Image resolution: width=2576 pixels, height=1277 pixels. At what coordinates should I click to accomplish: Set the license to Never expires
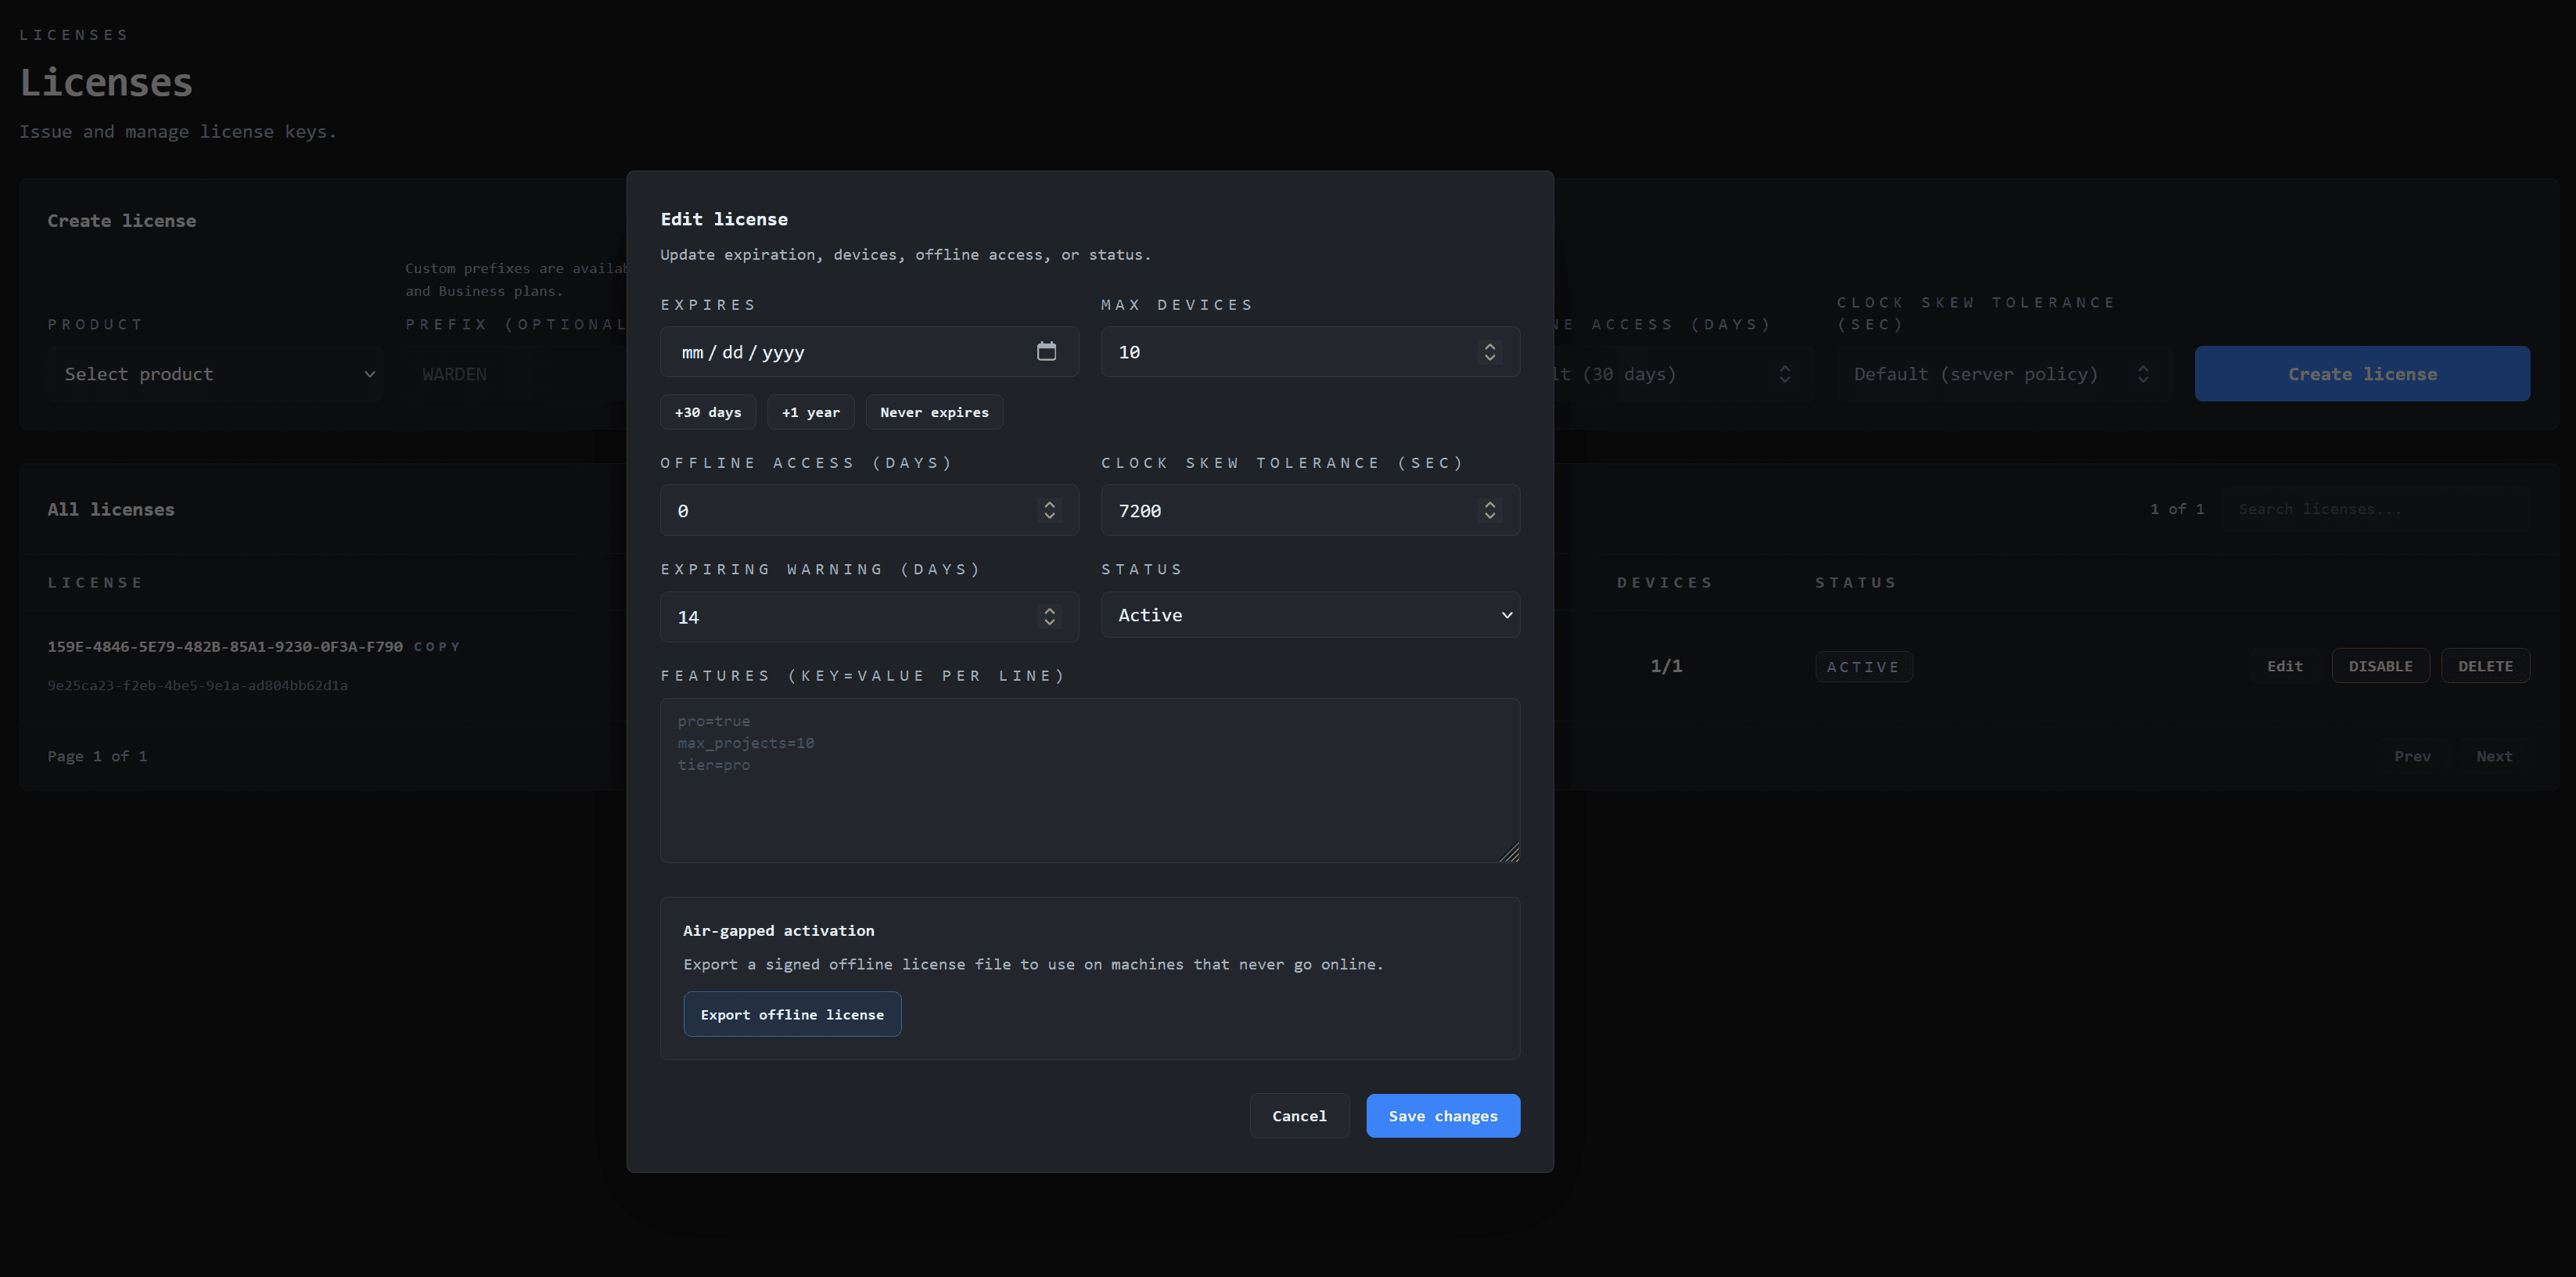pos(933,411)
